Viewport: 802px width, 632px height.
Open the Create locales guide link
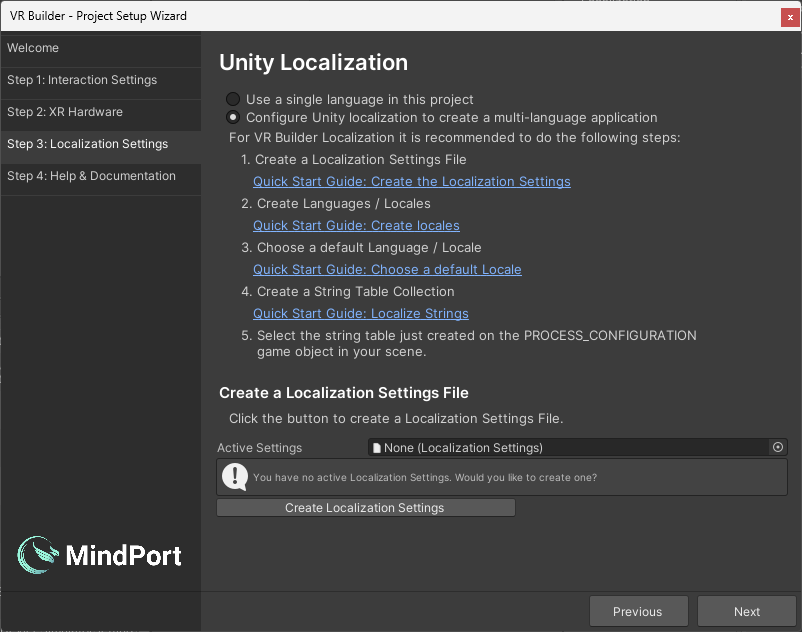[x=356, y=226]
